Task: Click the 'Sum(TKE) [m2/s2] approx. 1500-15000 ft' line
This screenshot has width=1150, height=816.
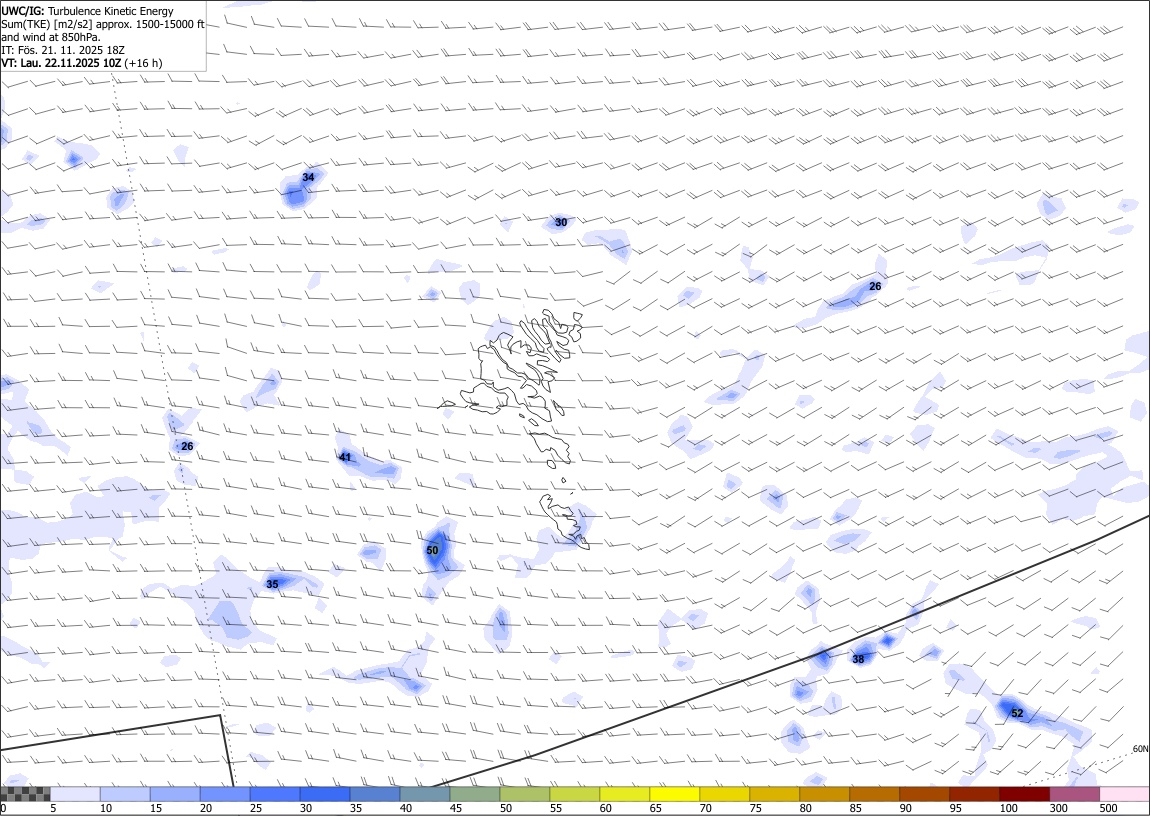Action: pyautogui.click(x=103, y=24)
